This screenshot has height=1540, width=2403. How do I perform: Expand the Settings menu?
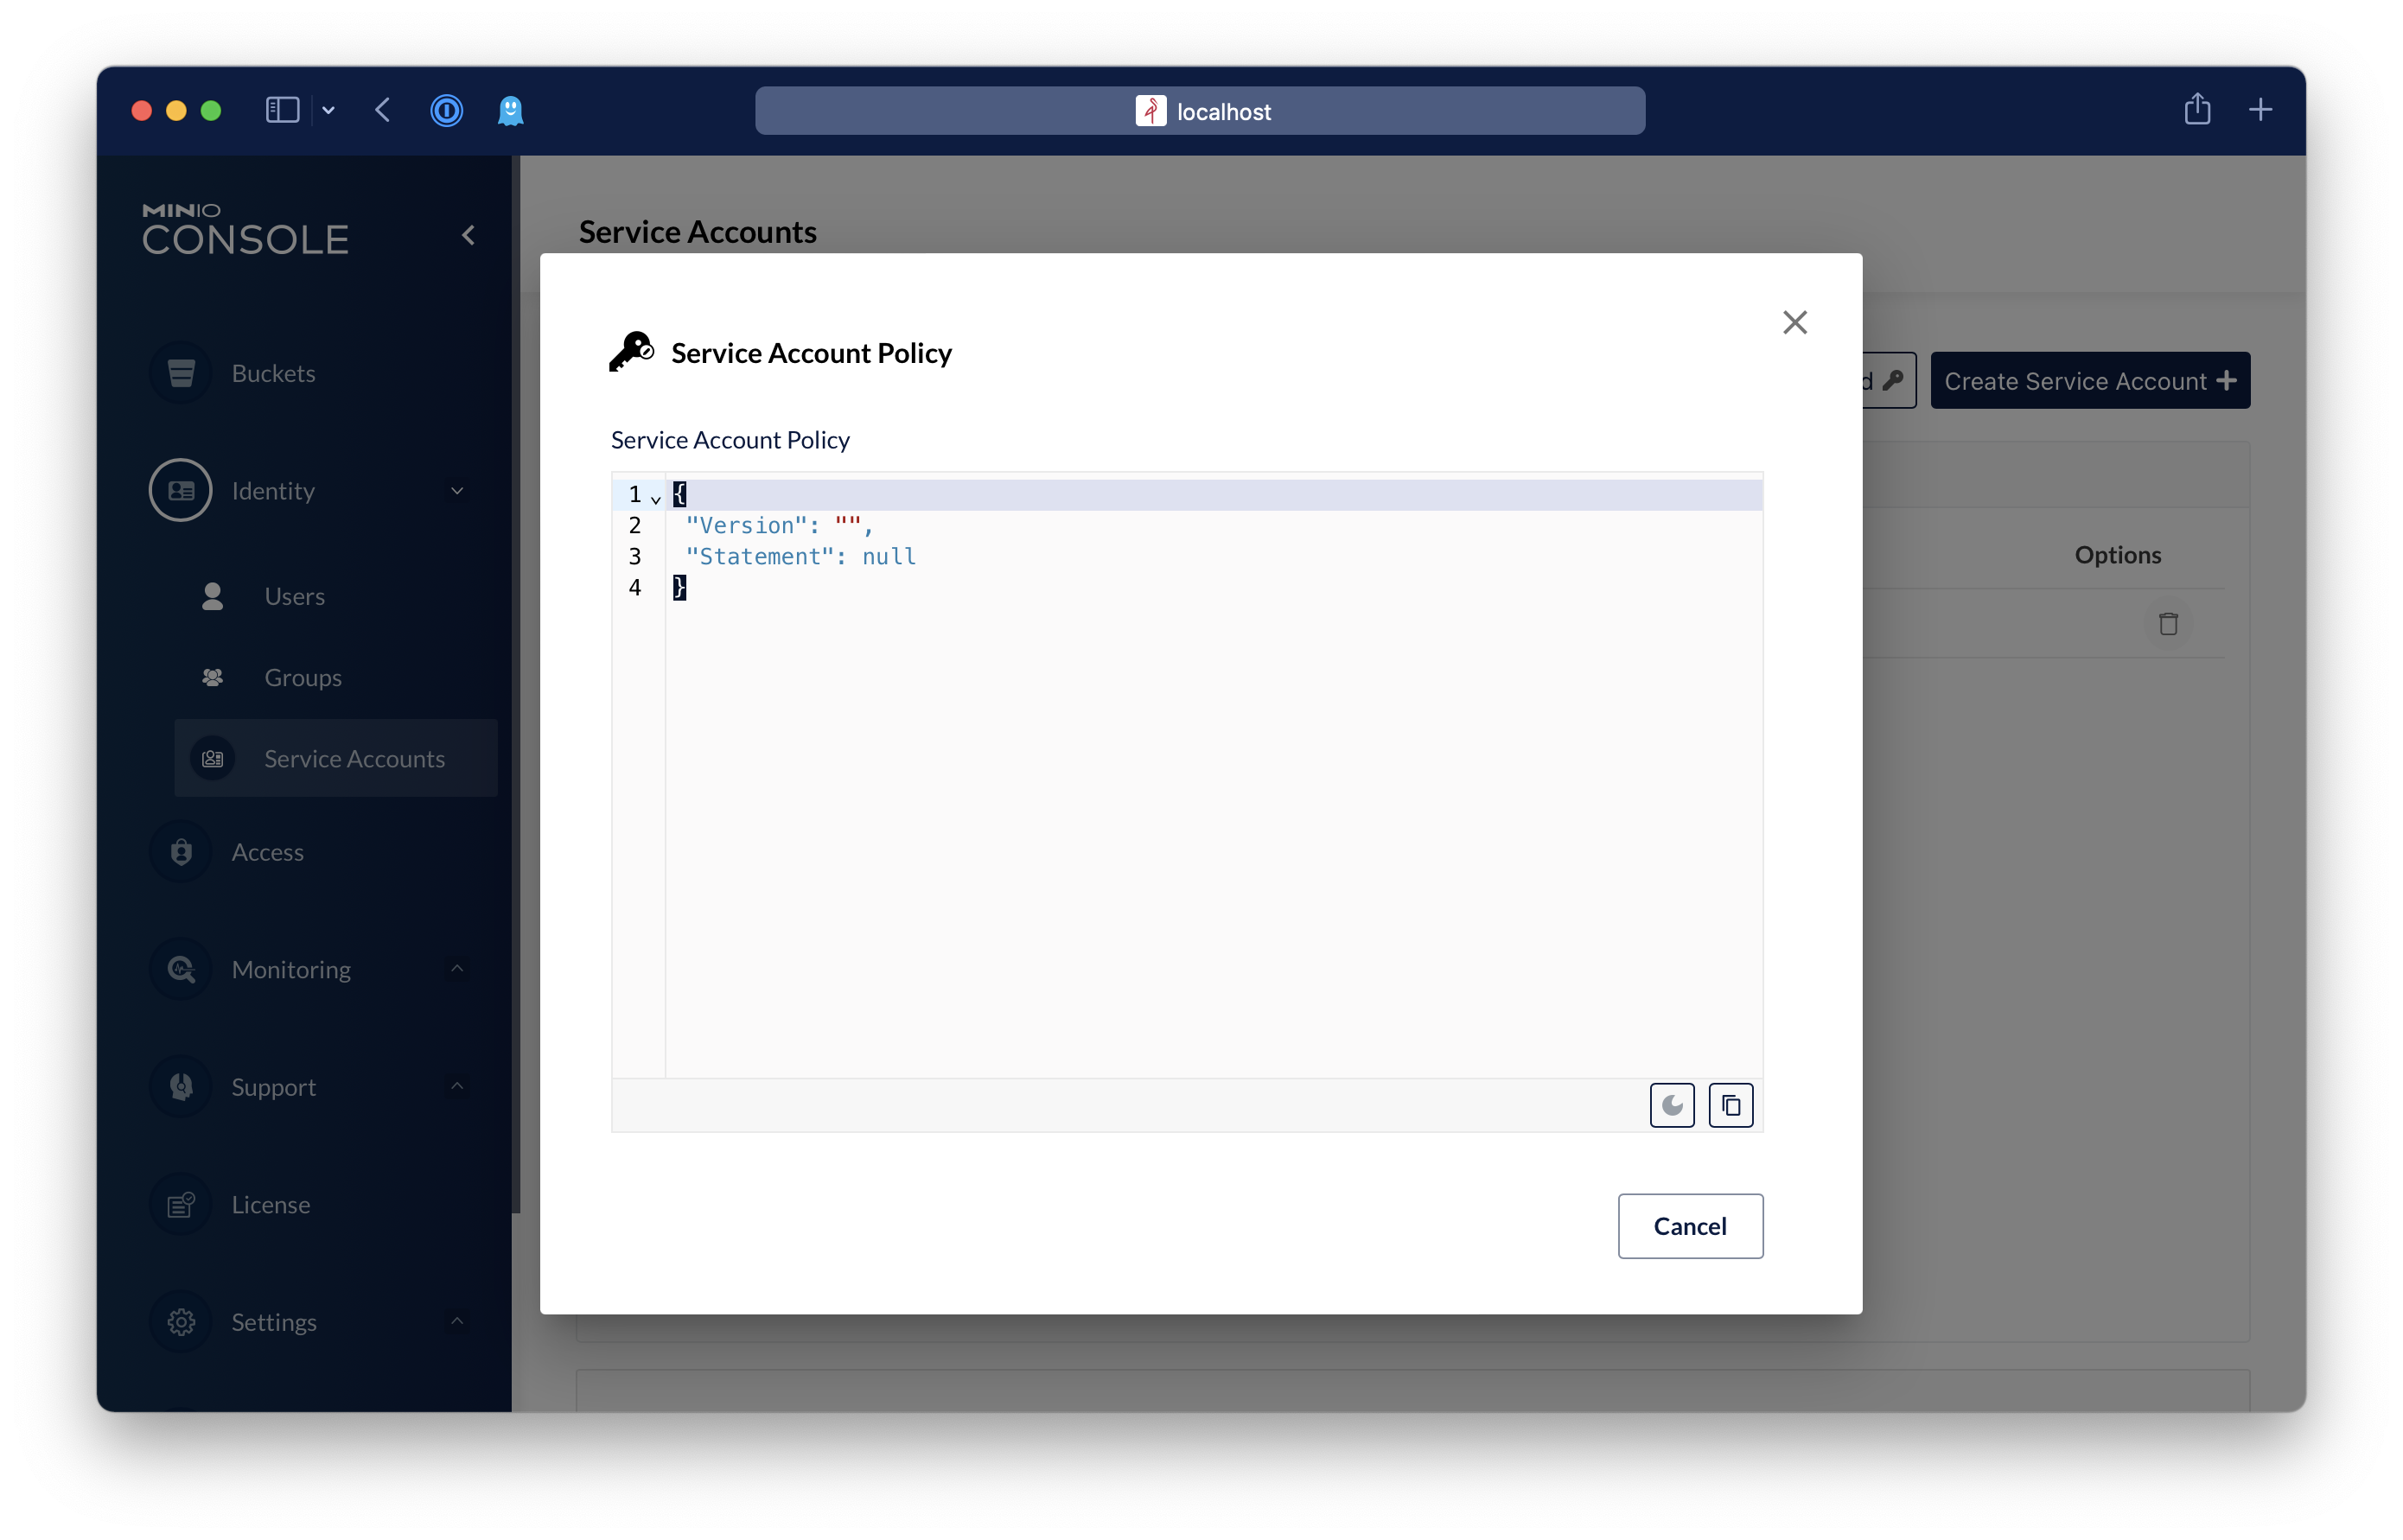click(457, 1321)
